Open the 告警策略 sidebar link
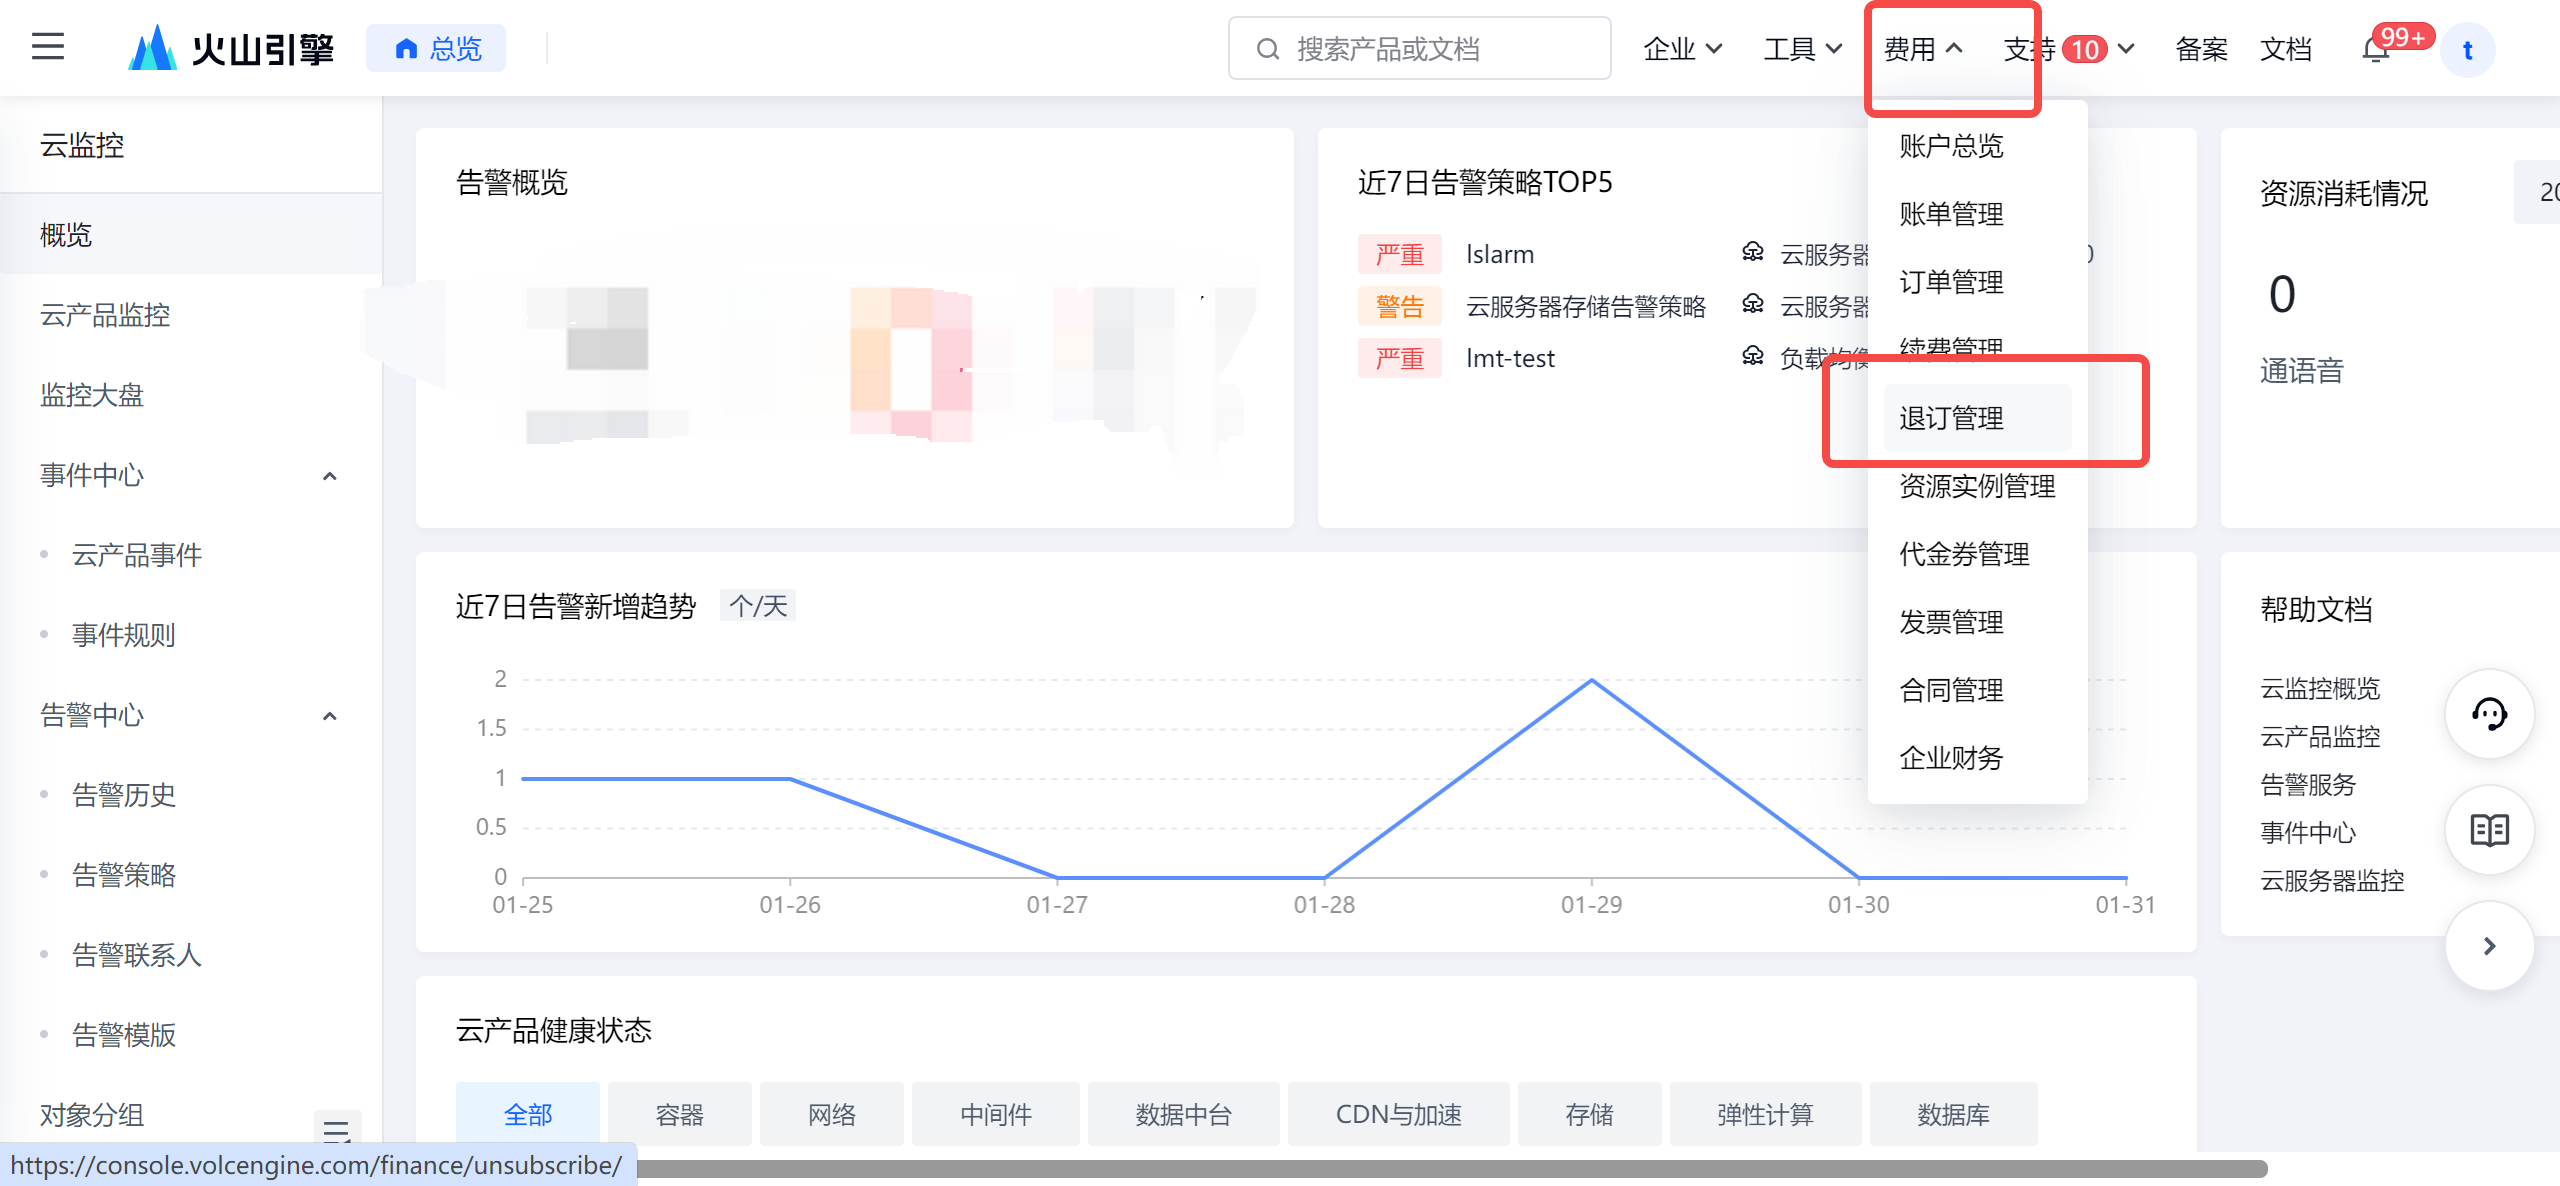This screenshot has height=1186, width=2560. click(124, 875)
